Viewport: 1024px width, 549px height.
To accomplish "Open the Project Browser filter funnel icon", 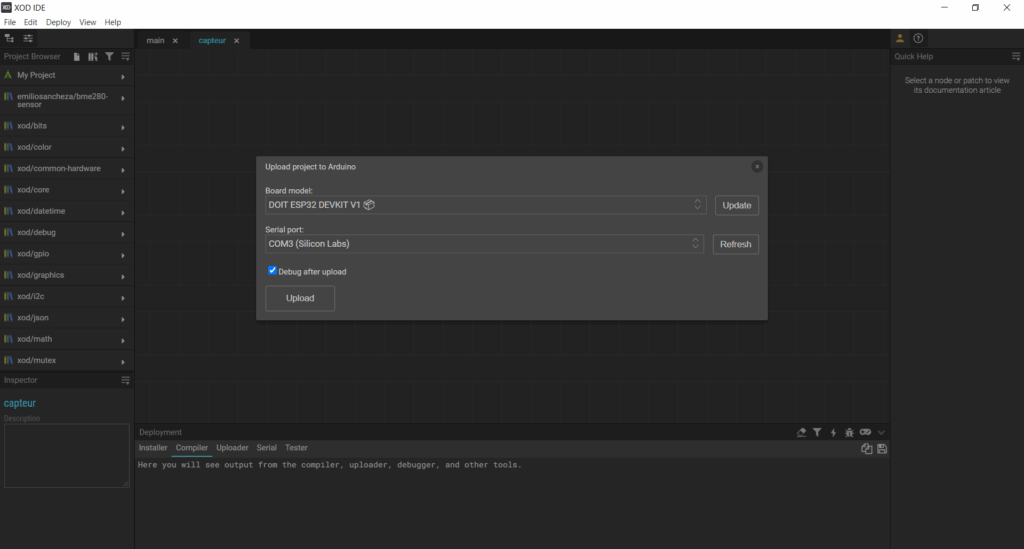I will [x=109, y=57].
